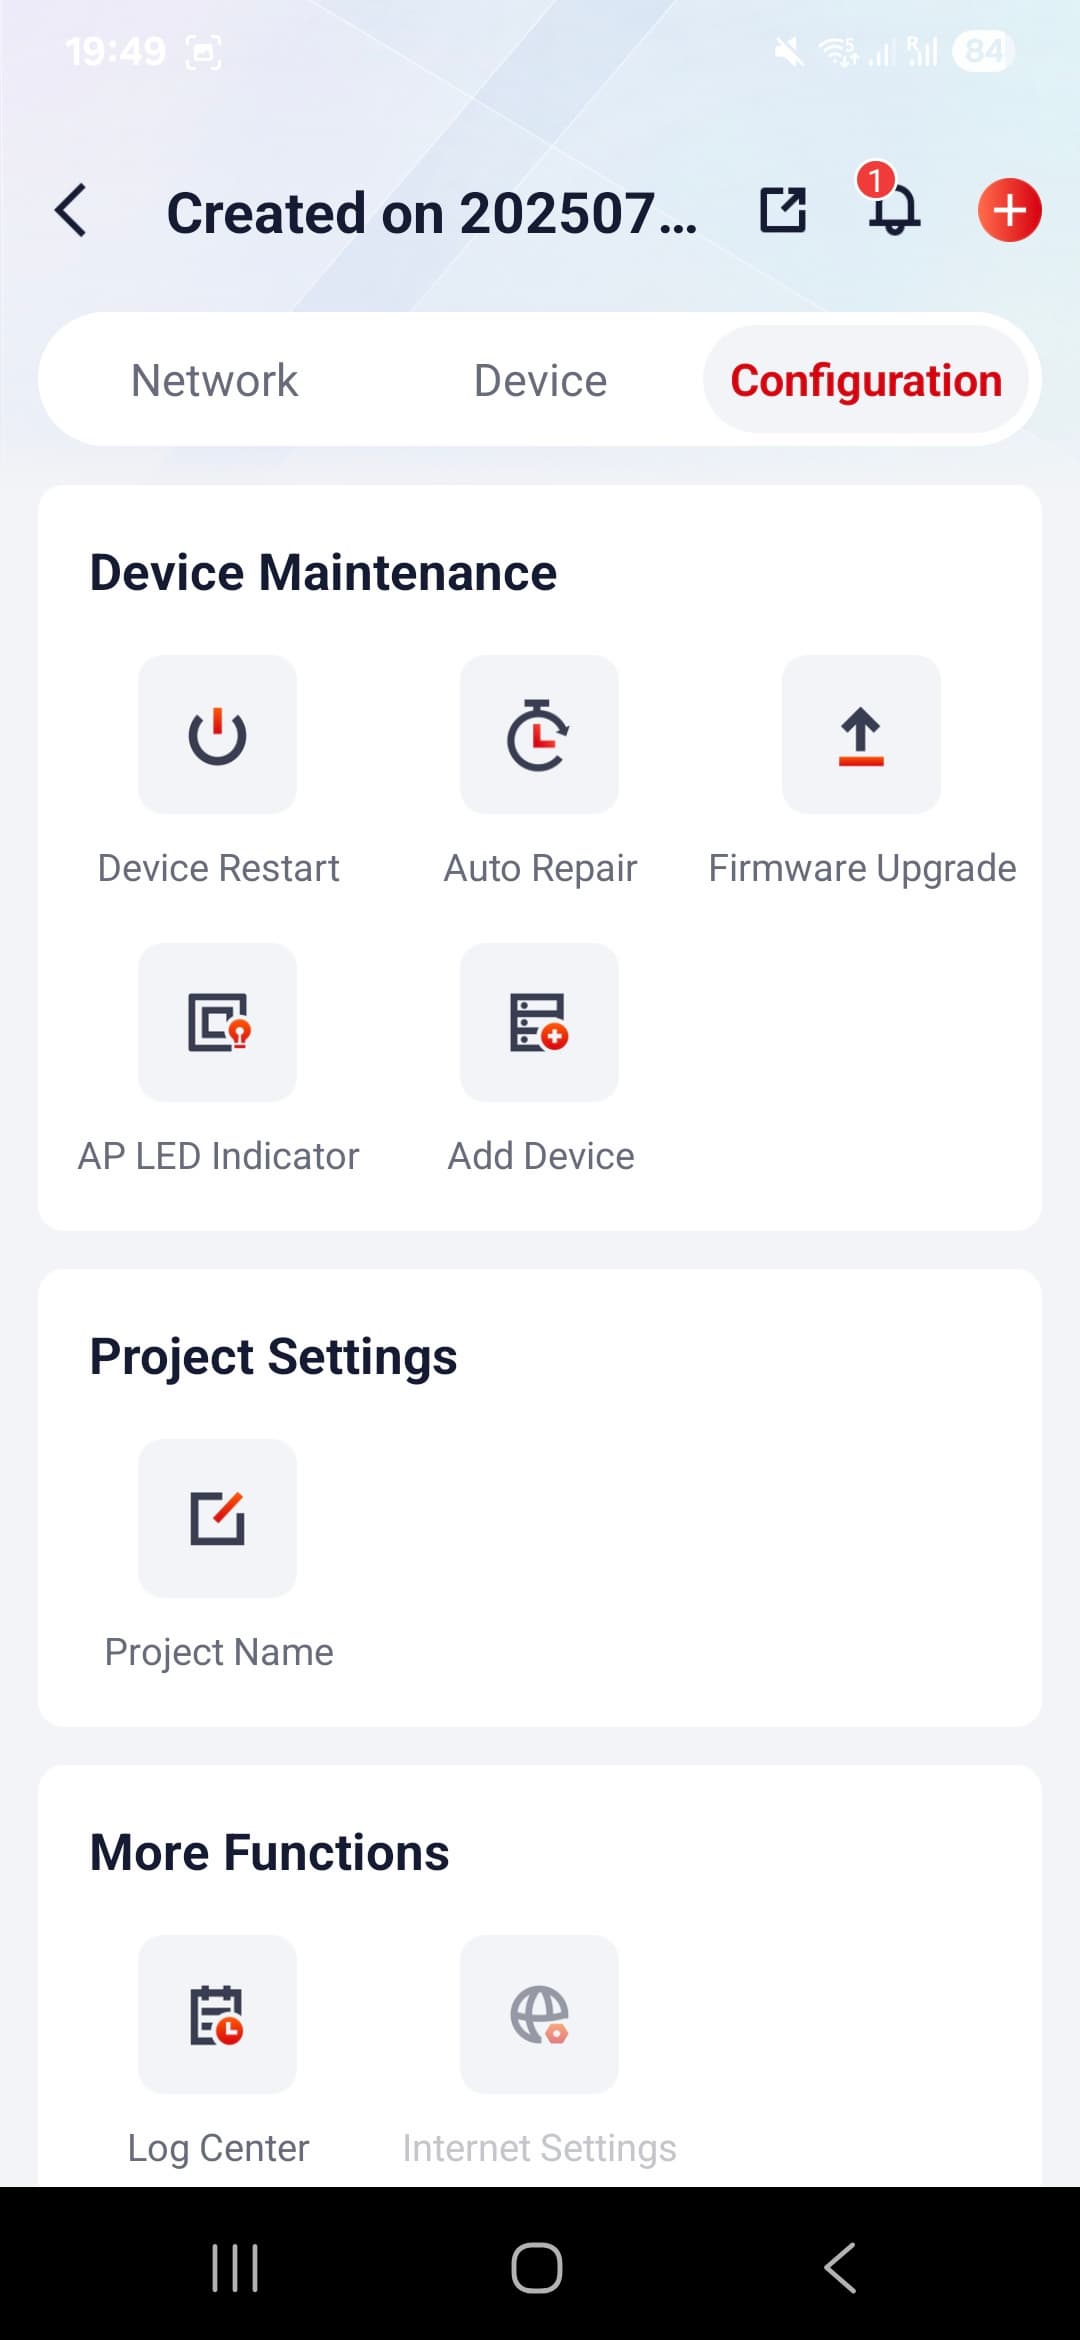Tap the share project icon
The image size is (1080, 2340).
point(782,210)
